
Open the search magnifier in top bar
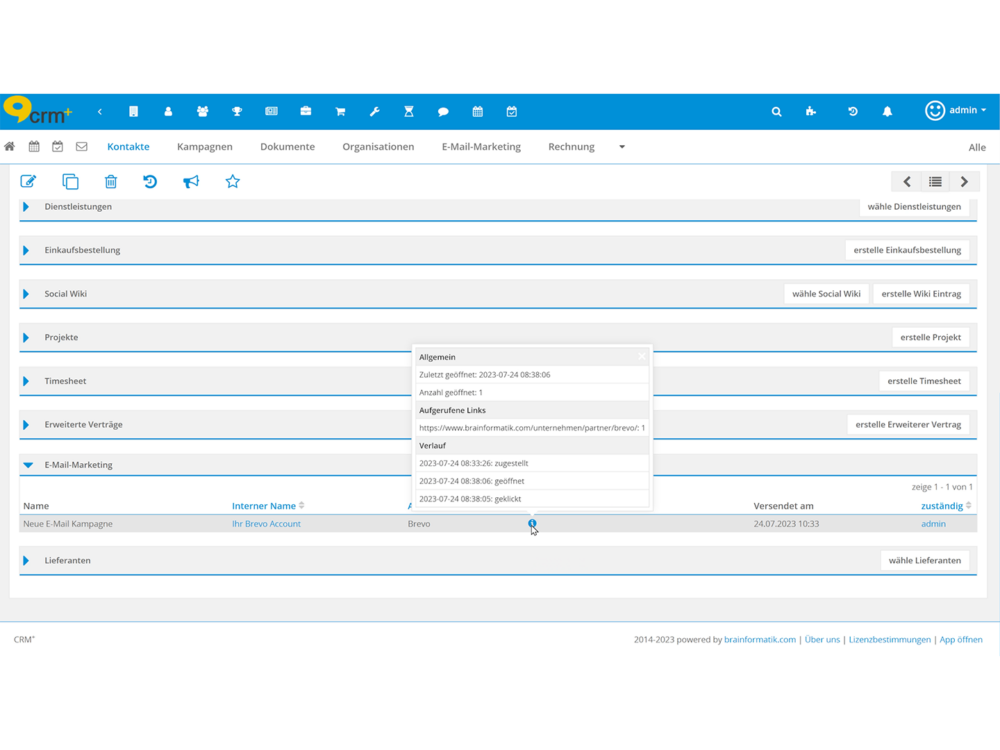point(776,112)
